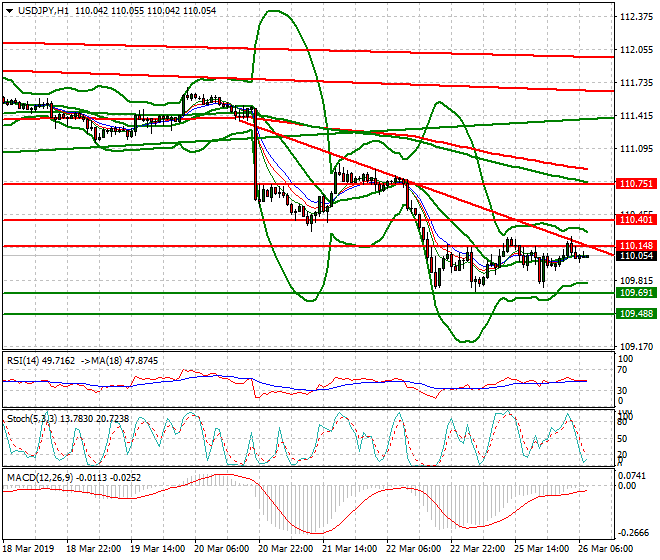Click the 22 Mar 22:00 time label
Viewport: 660px width, 560px height.
pos(477,549)
